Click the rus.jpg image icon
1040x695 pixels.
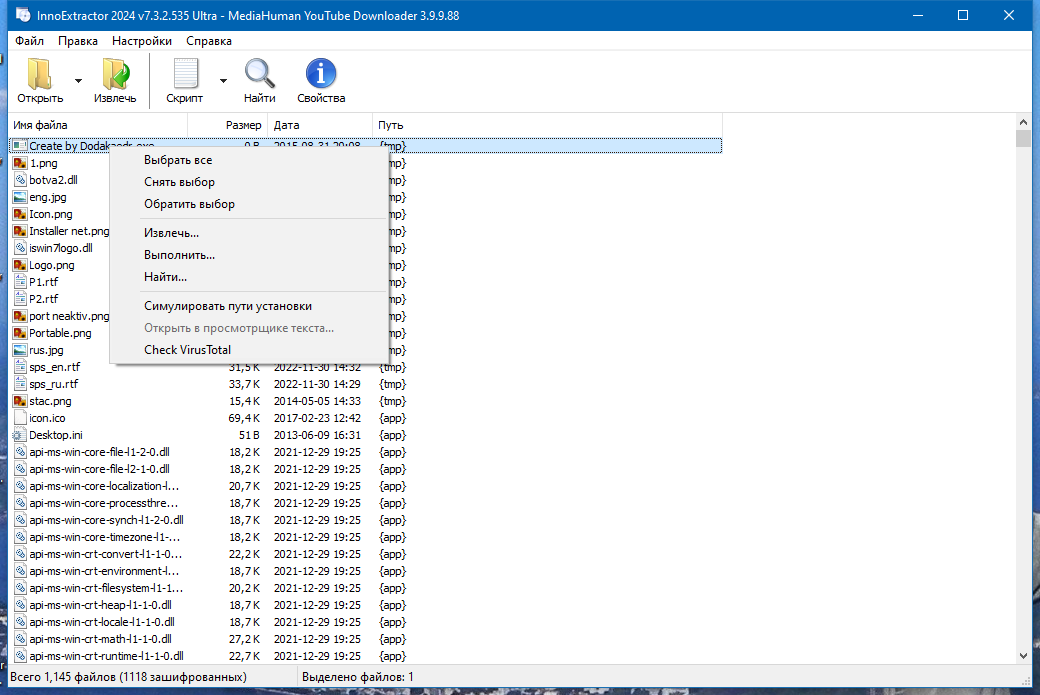pos(20,350)
